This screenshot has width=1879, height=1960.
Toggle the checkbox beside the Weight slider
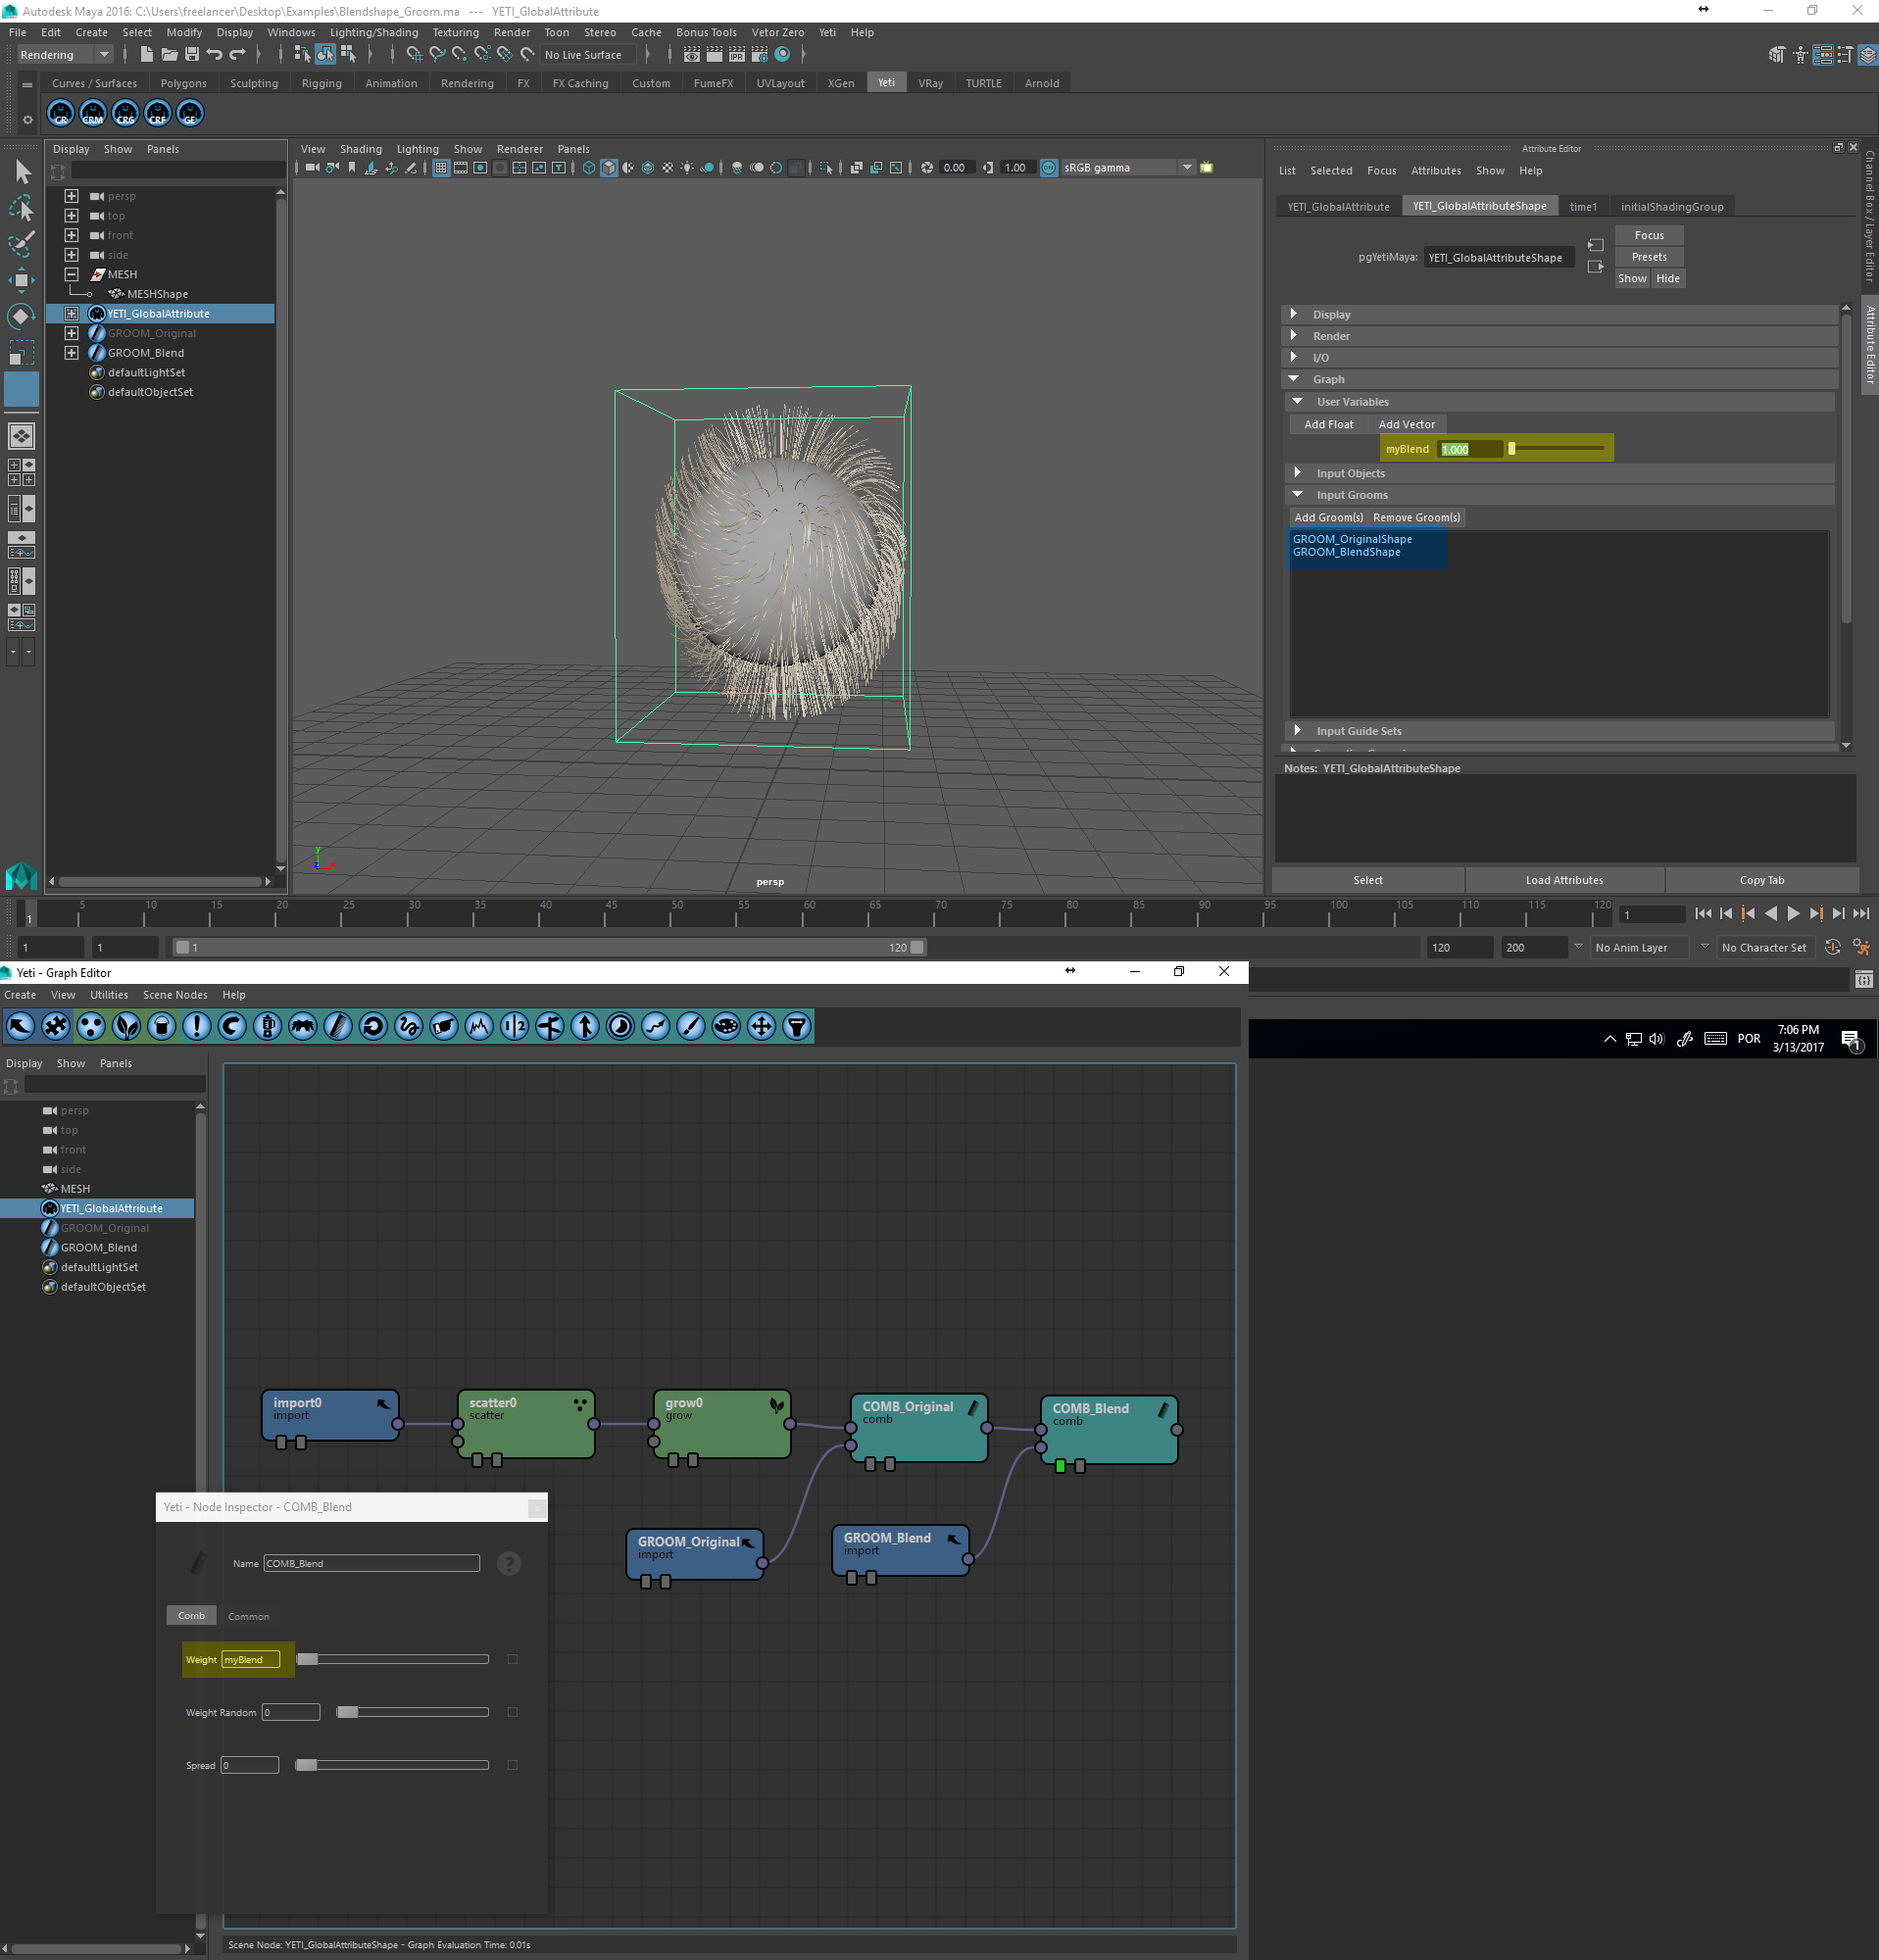[x=513, y=1659]
